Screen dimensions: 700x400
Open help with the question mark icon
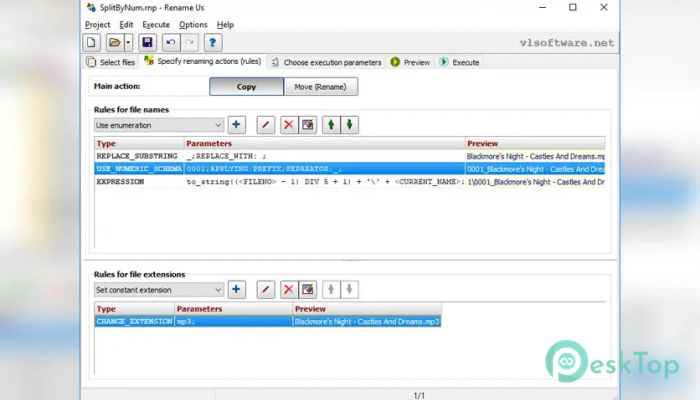click(213, 43)
